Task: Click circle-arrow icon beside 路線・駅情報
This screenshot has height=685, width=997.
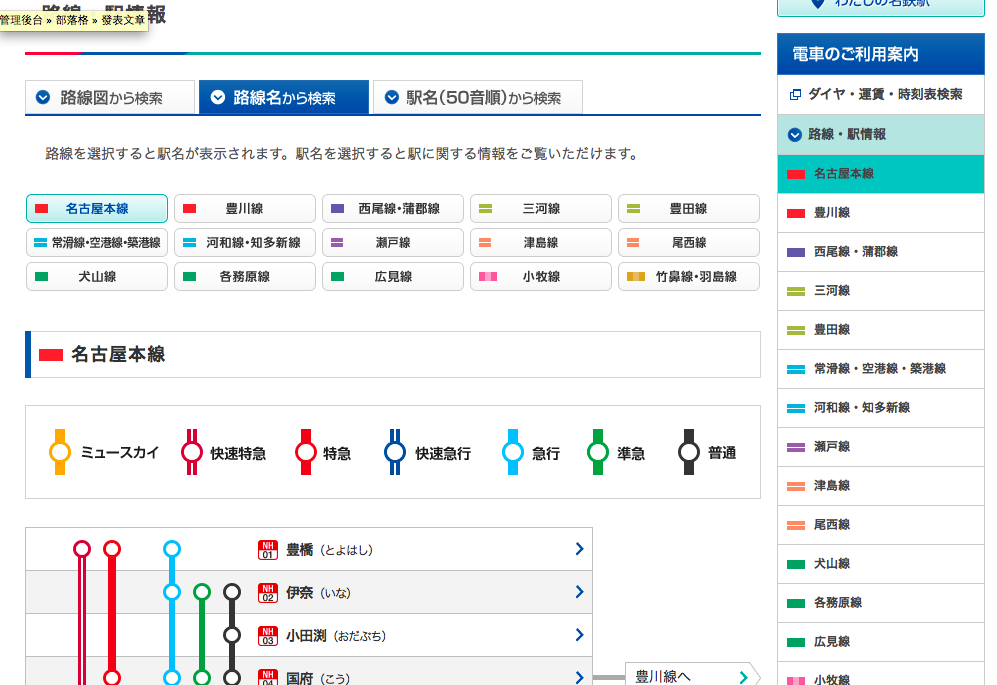Action: [x=795, y=135]
